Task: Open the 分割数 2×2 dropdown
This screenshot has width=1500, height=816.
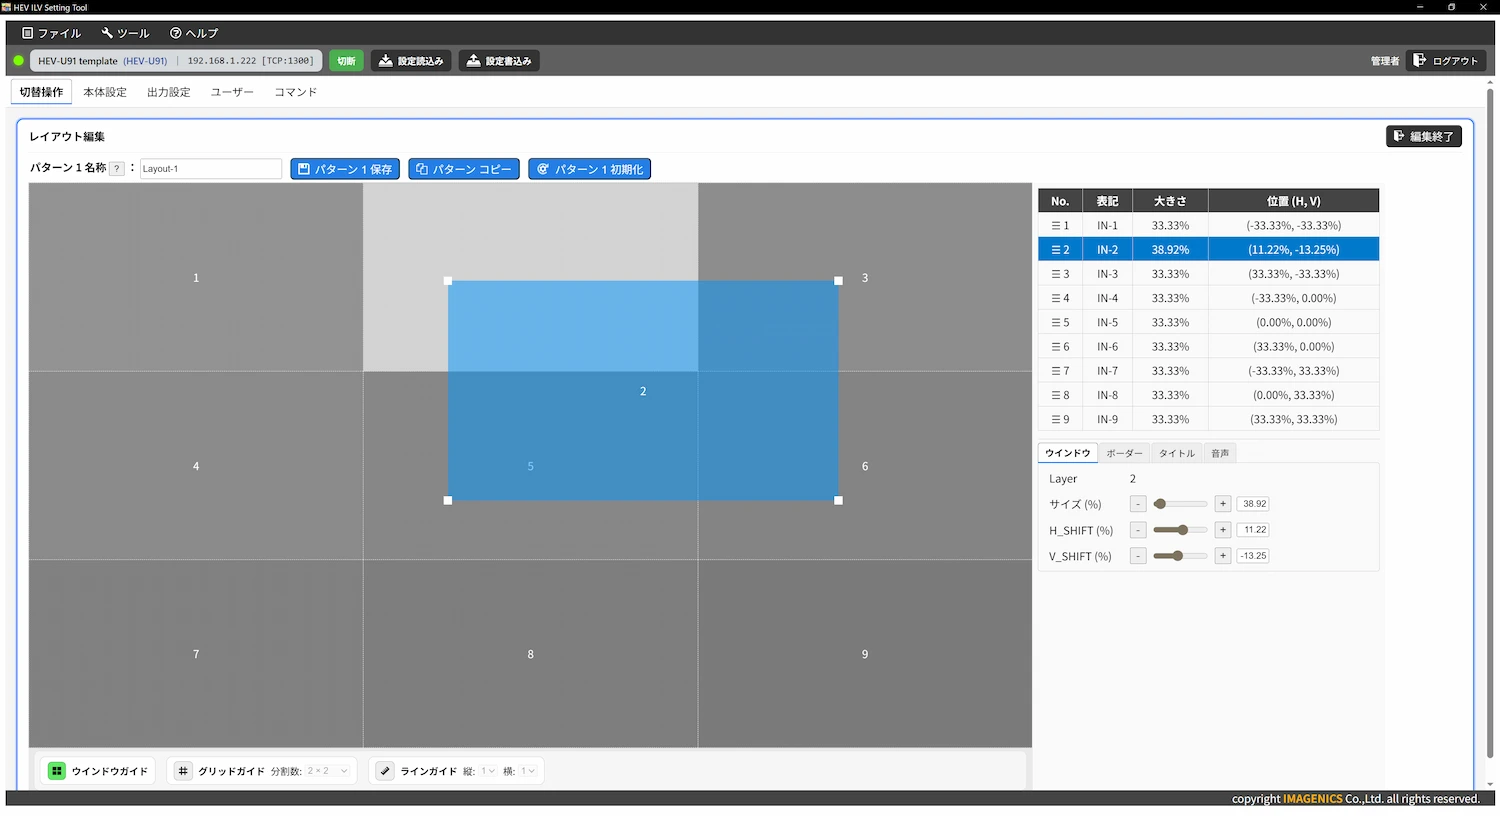Action: click(328, 771)
